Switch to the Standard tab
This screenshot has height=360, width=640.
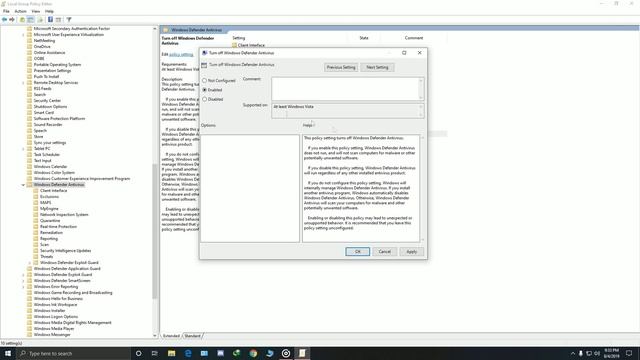pyautogui.click(x=192, y=336)
